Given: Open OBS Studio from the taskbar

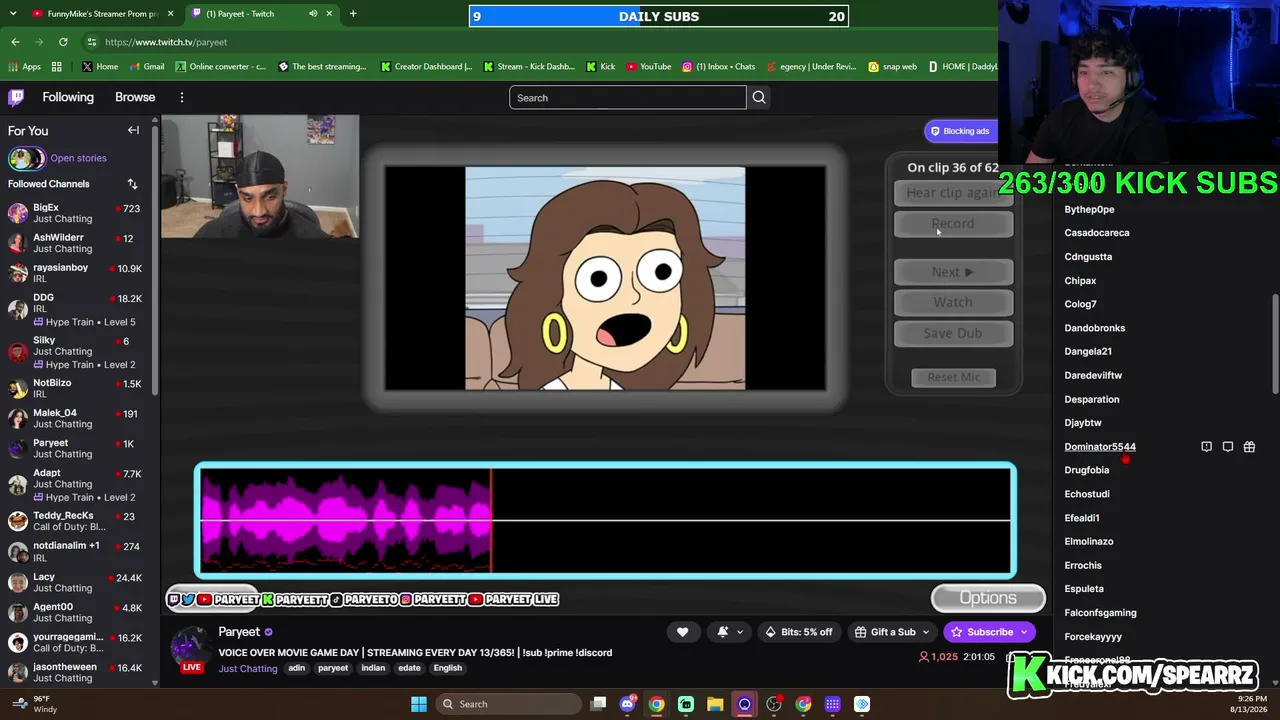Looking at the screenshot, I should [x=774, y=704].
